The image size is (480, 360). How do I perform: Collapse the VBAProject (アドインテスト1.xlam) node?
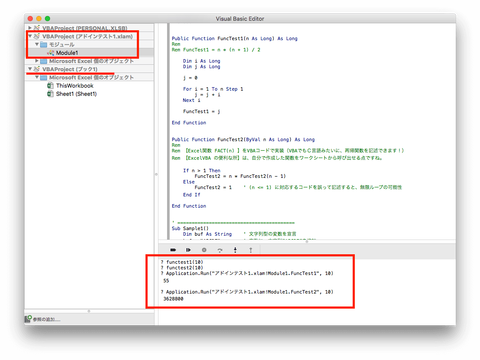click(x=30, y=36)
